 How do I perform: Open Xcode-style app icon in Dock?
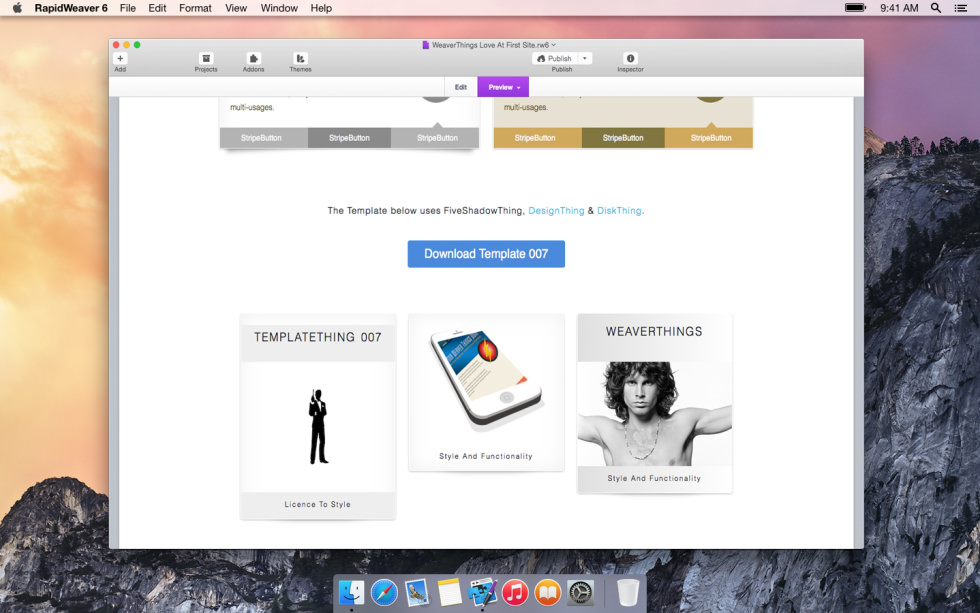tap(482, 592)
